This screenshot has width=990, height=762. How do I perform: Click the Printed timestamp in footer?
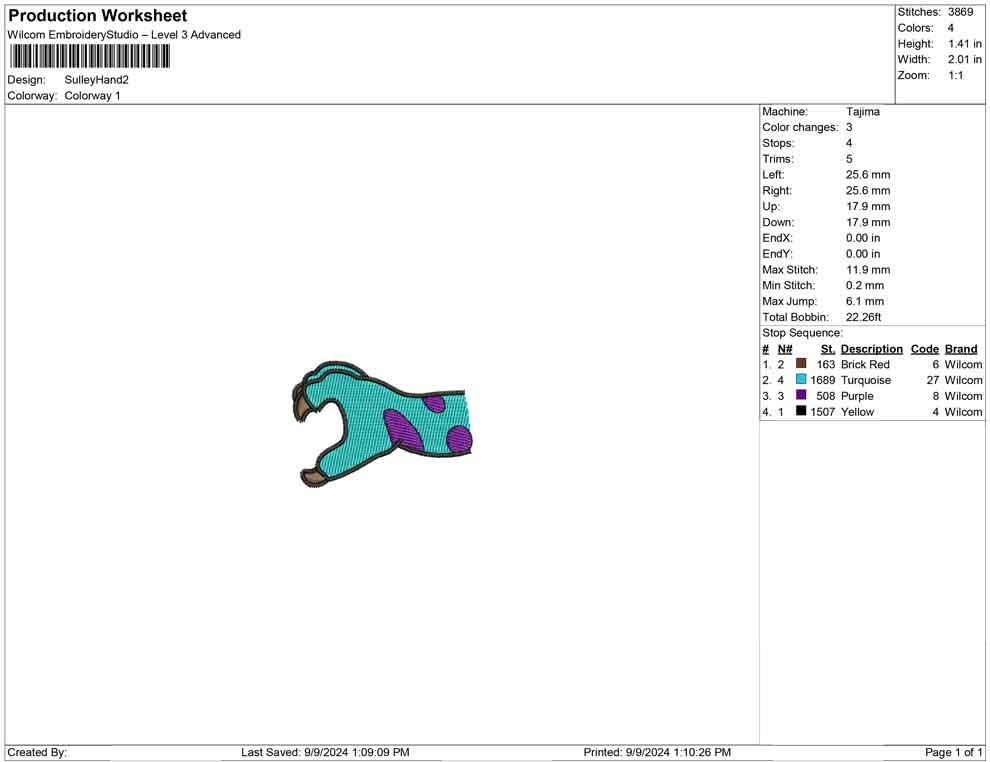(x=657, y=752)
